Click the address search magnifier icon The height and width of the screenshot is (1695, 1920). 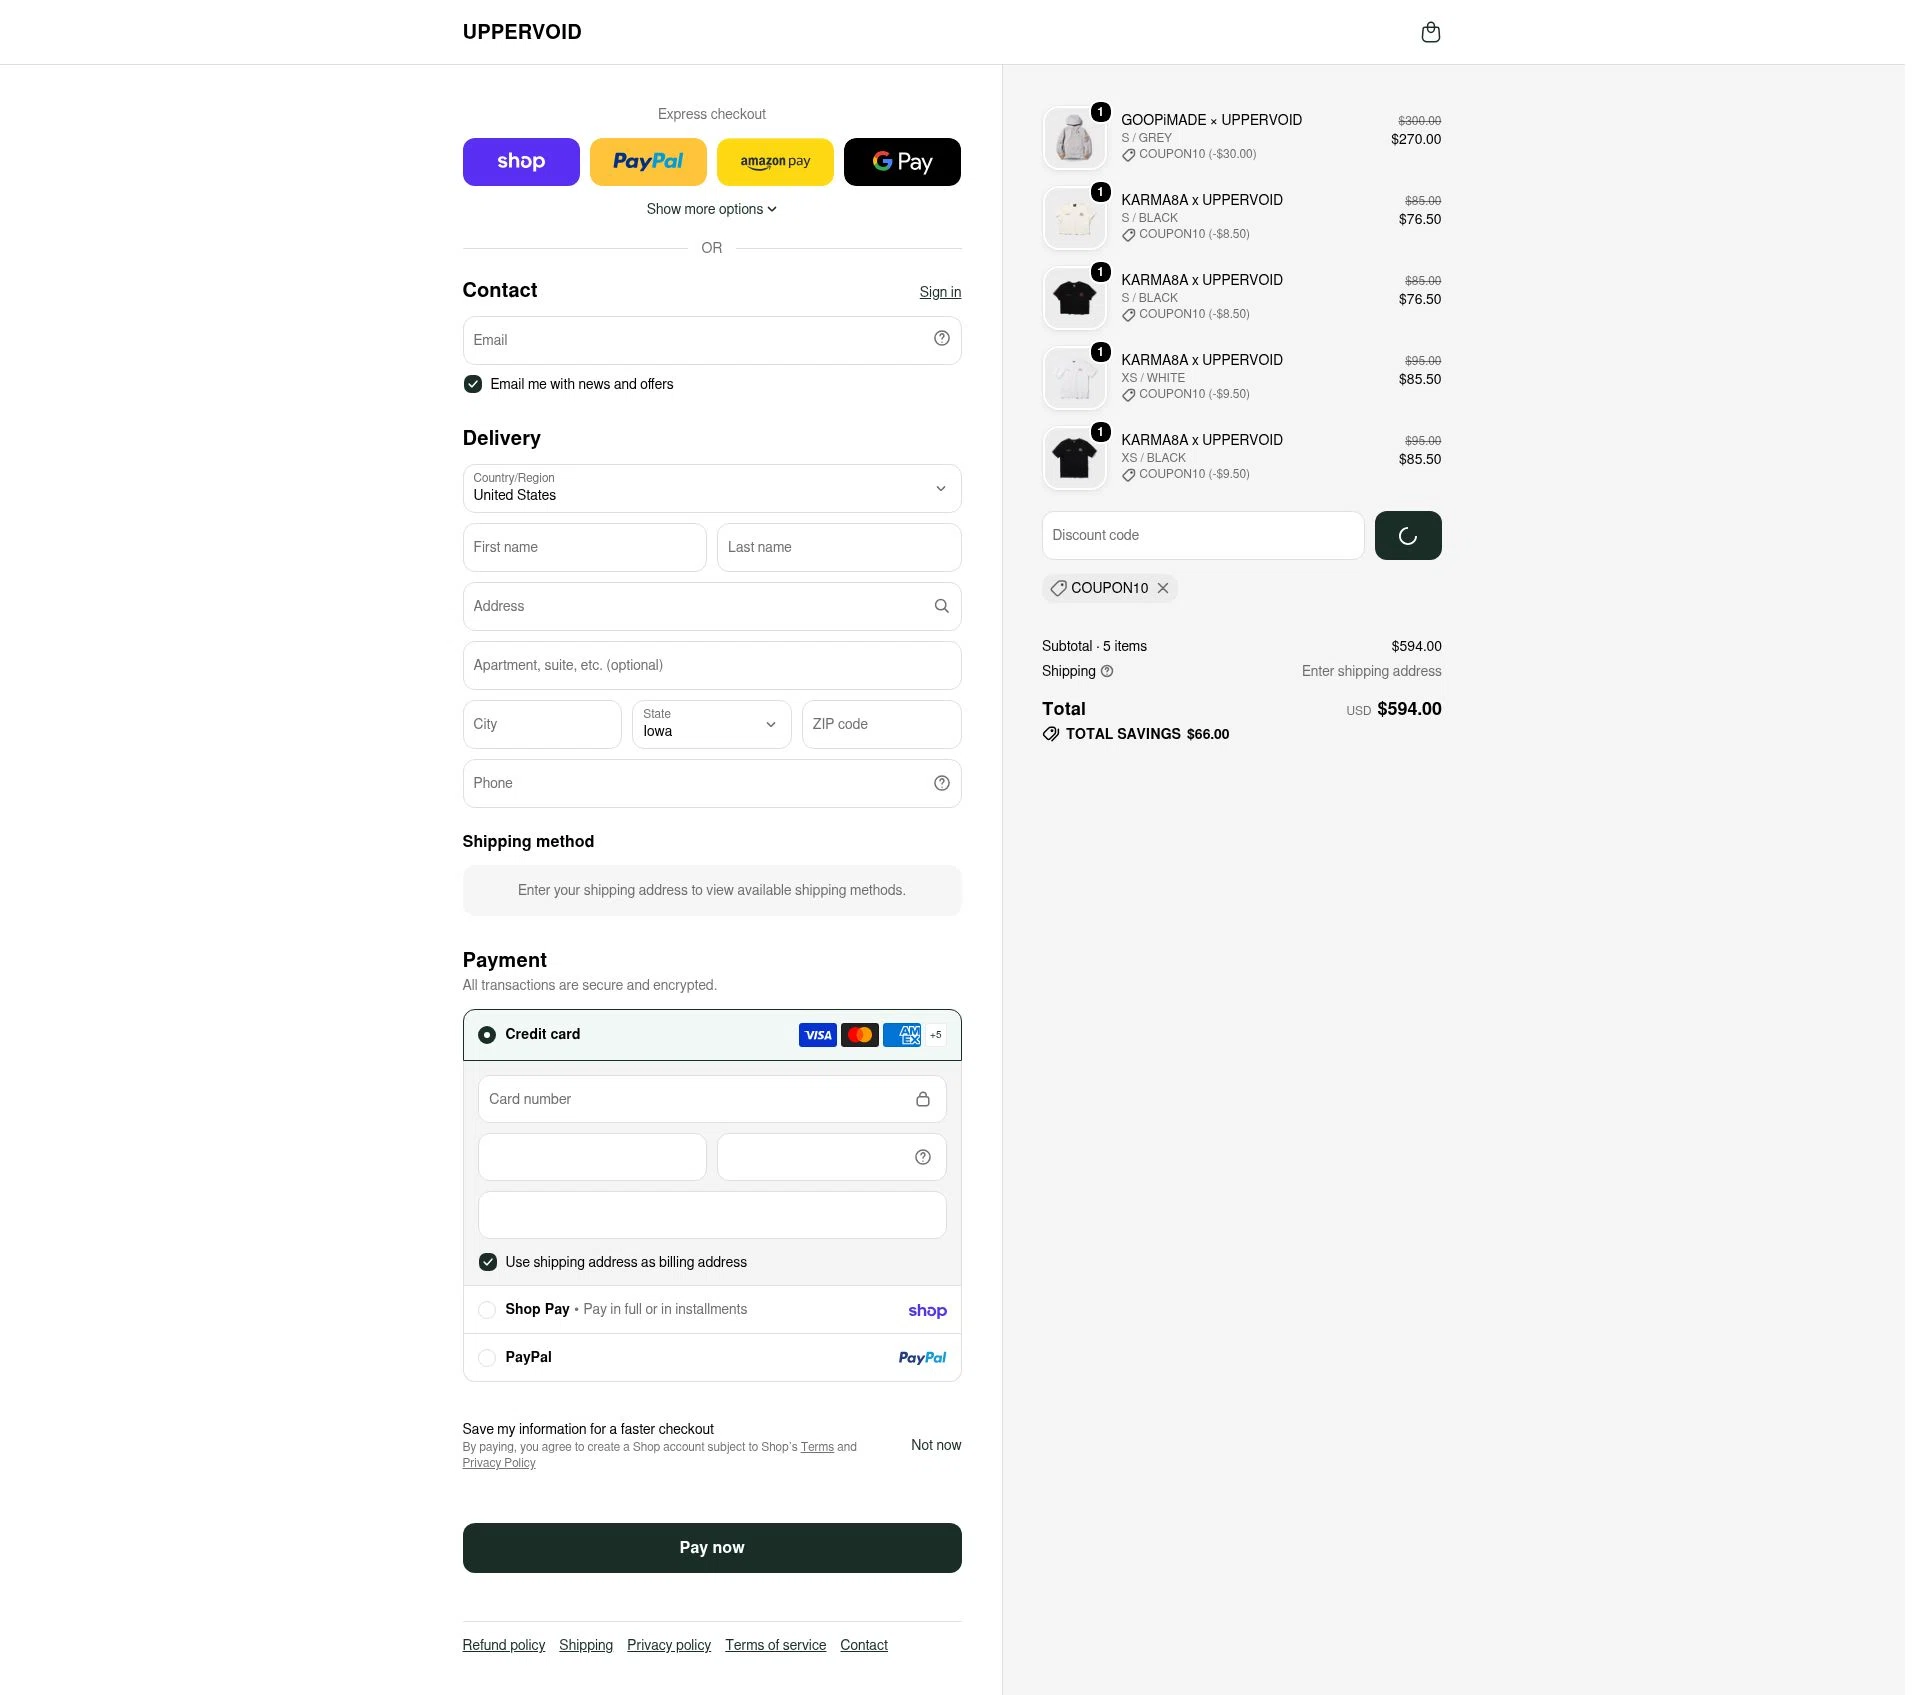(941, 606)
